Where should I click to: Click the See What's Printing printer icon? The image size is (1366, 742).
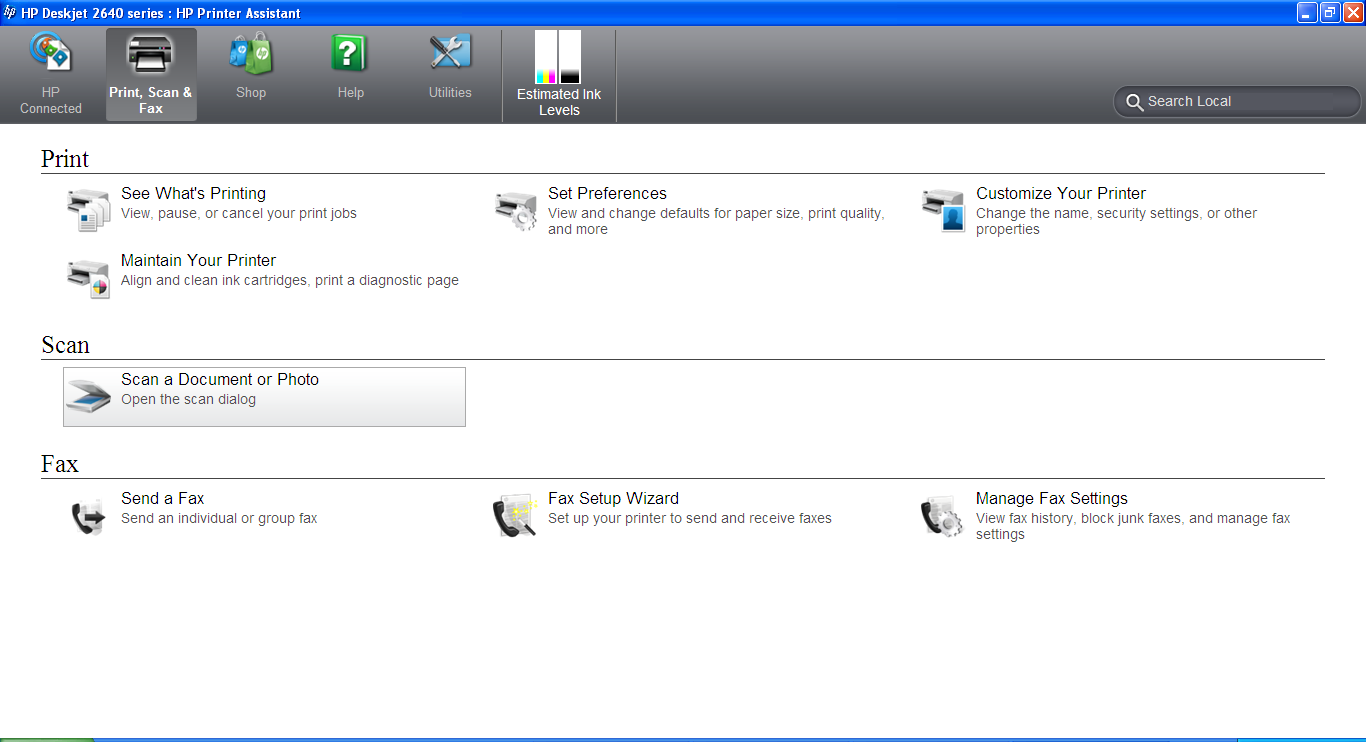tap(88, 210)
